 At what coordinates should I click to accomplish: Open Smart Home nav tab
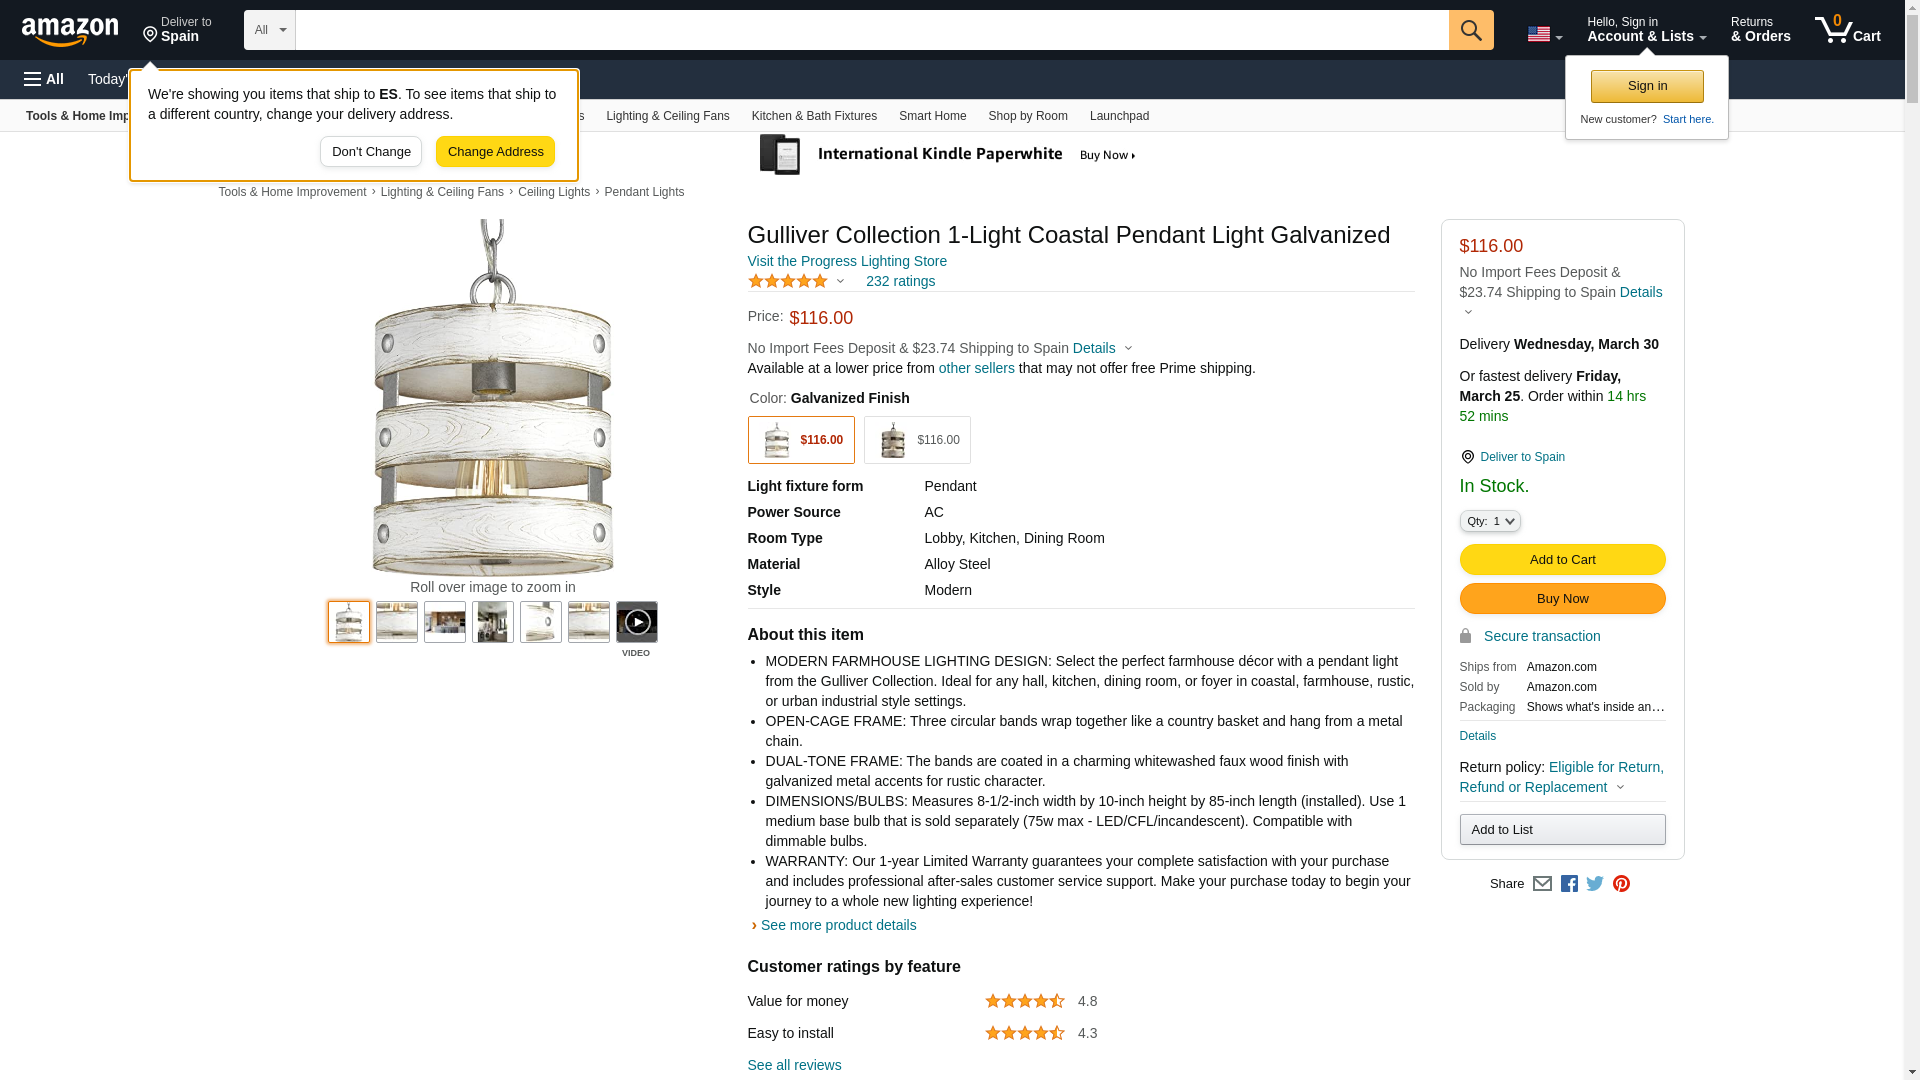coord(932,116)
